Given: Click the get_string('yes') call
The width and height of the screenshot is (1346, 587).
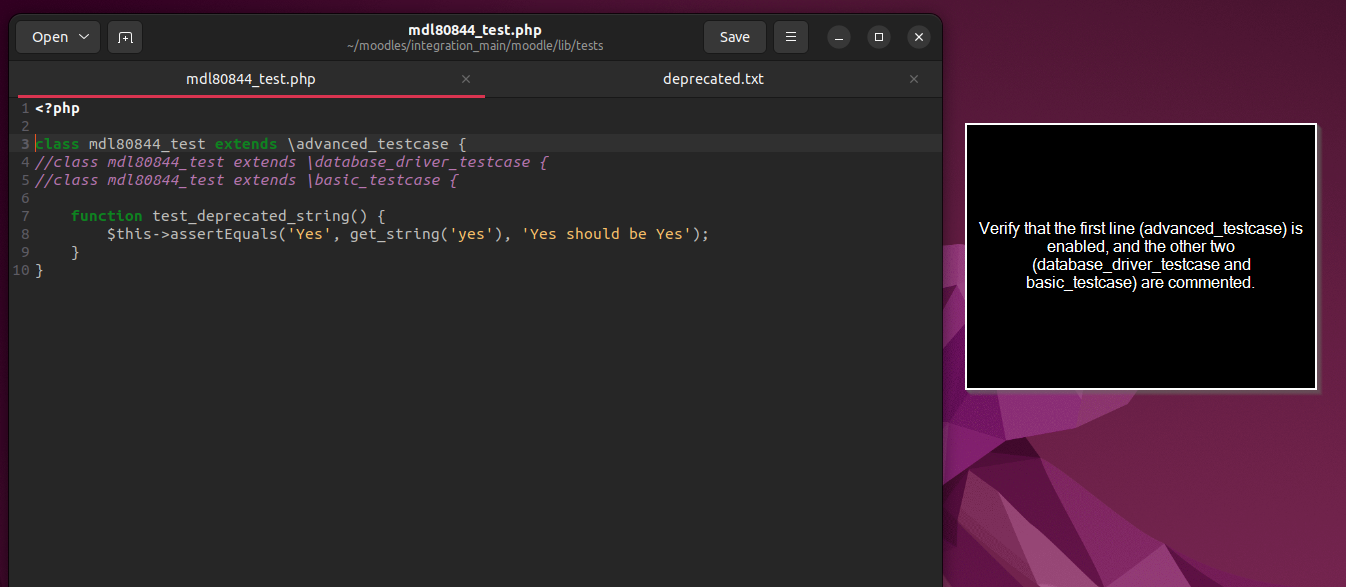Looking at the screenshot, I should coord(427,234).
